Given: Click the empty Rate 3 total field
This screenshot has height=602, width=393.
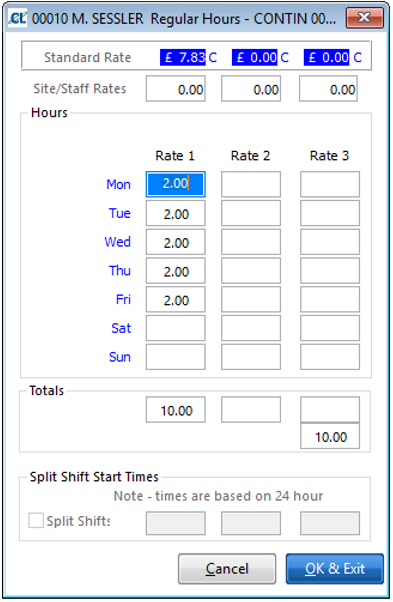Looking at the screenshot, I should tap(330, 410).
